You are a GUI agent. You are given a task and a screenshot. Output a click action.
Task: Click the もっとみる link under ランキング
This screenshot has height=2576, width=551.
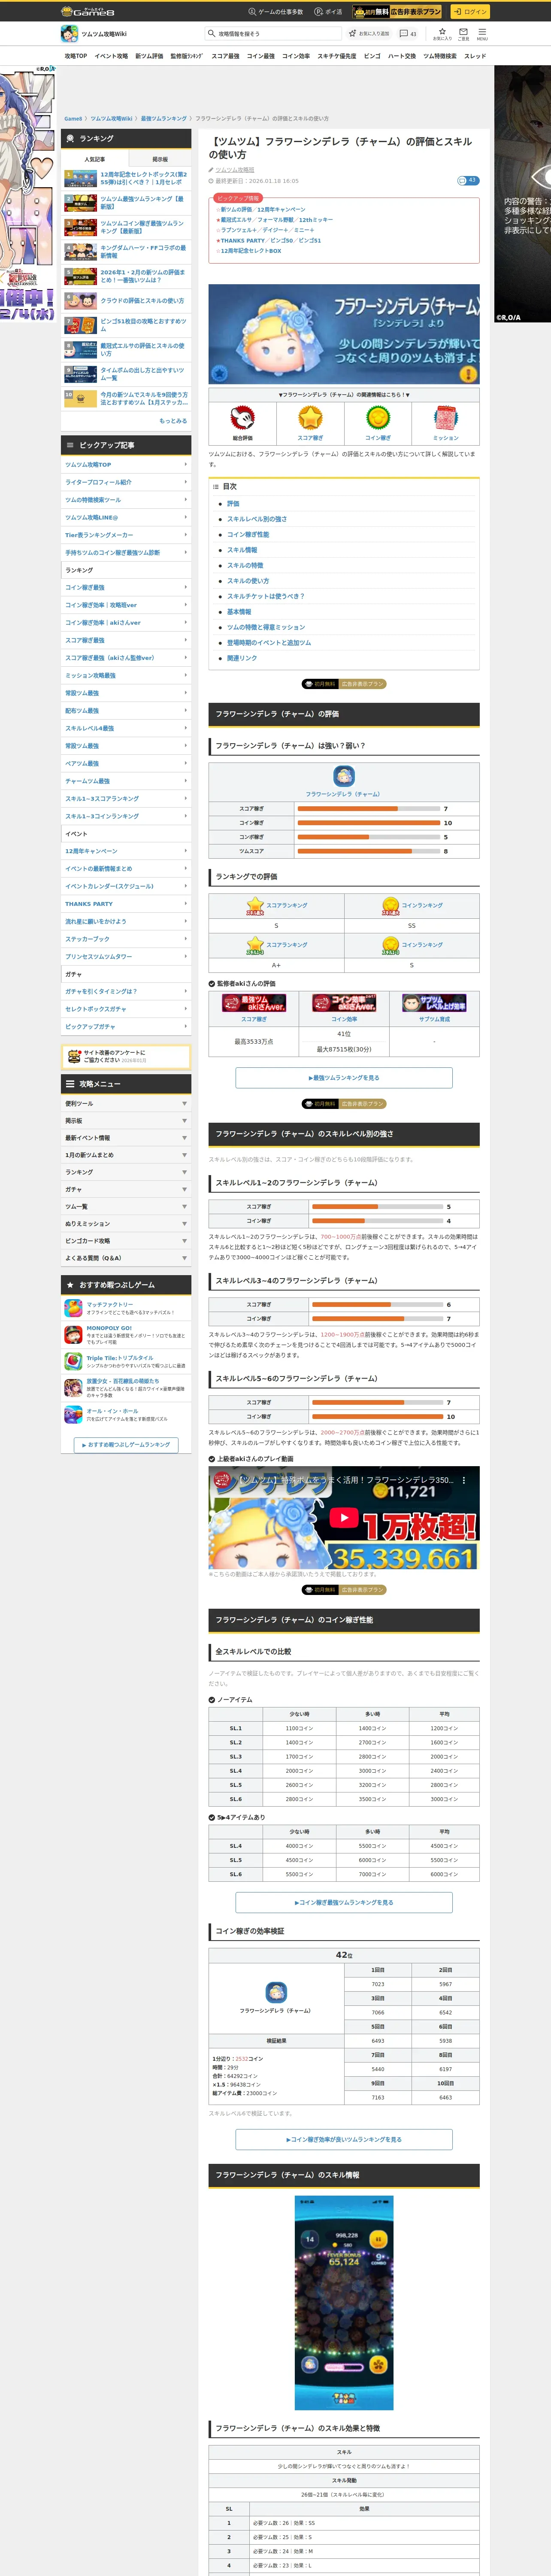point(173,421)
